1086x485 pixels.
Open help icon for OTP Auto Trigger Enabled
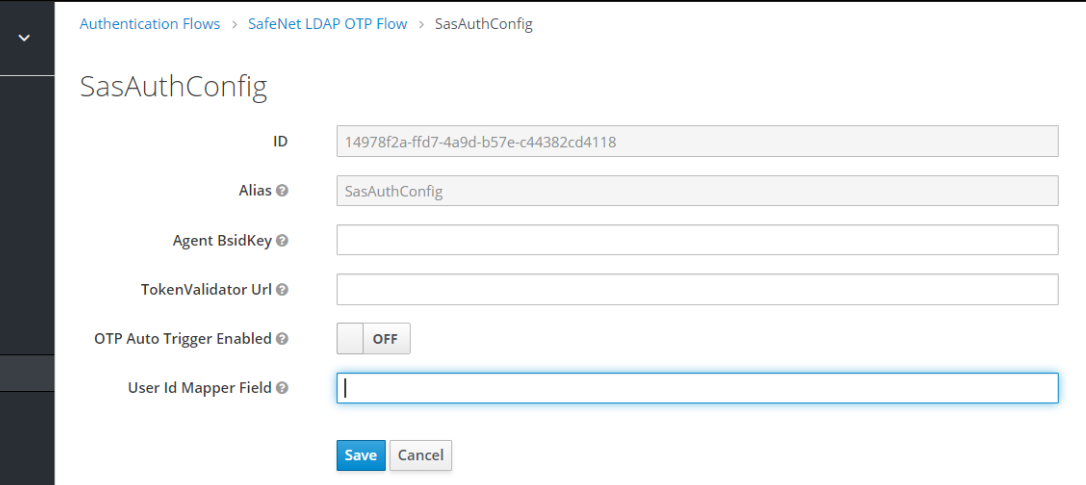click(282, 339)
